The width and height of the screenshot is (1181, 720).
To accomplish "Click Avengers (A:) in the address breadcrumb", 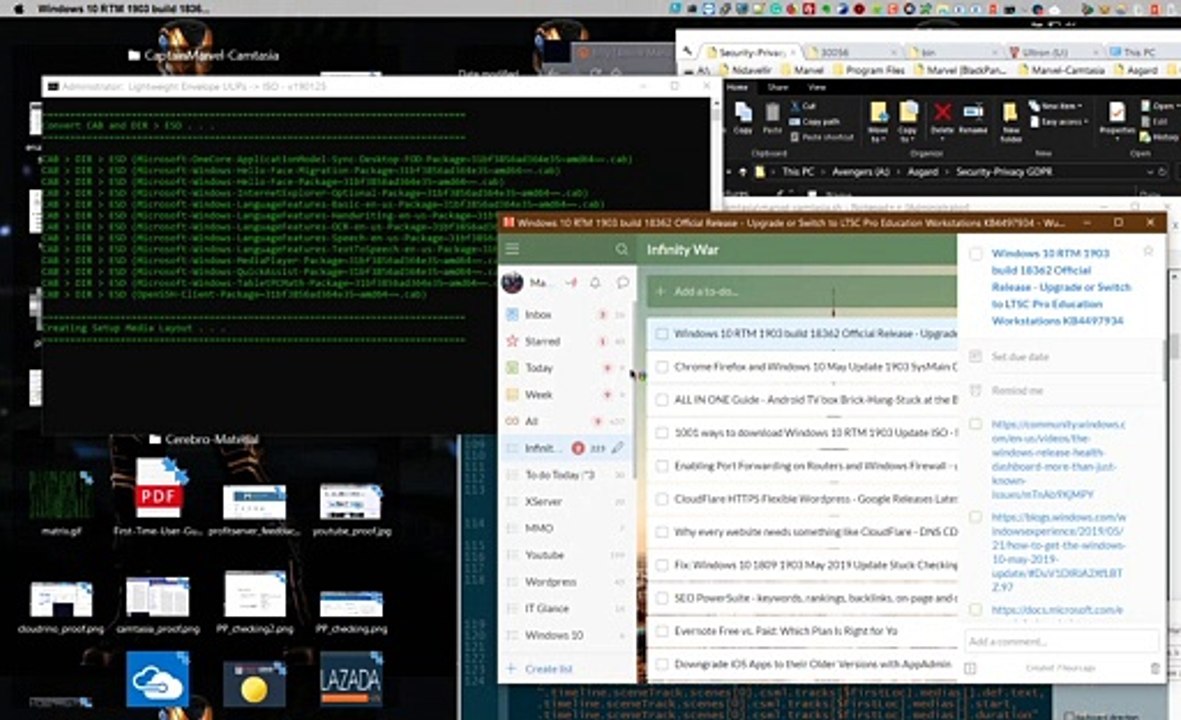I will (x=861, y=172).
